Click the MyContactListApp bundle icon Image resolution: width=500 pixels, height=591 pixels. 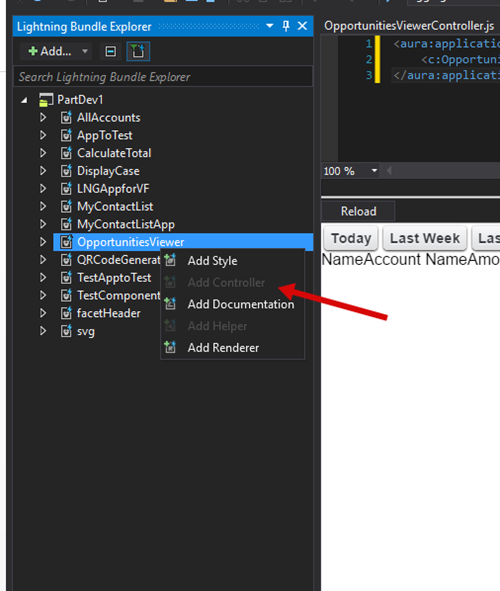click(x=66, y=224)
